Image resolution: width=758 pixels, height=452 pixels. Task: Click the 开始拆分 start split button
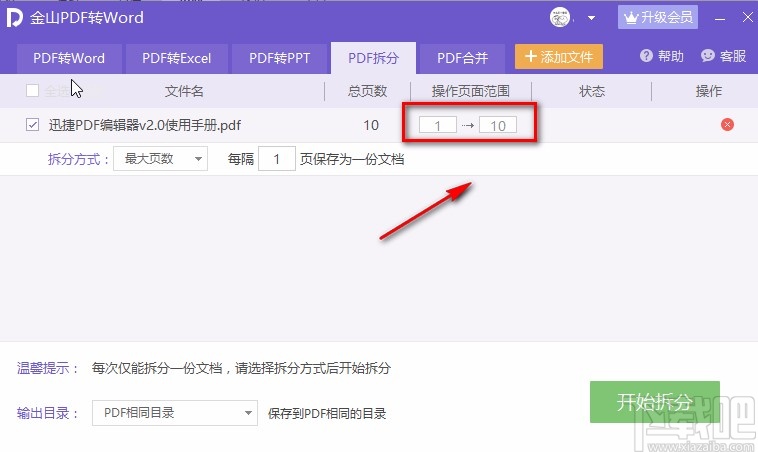tap(655, 402)
